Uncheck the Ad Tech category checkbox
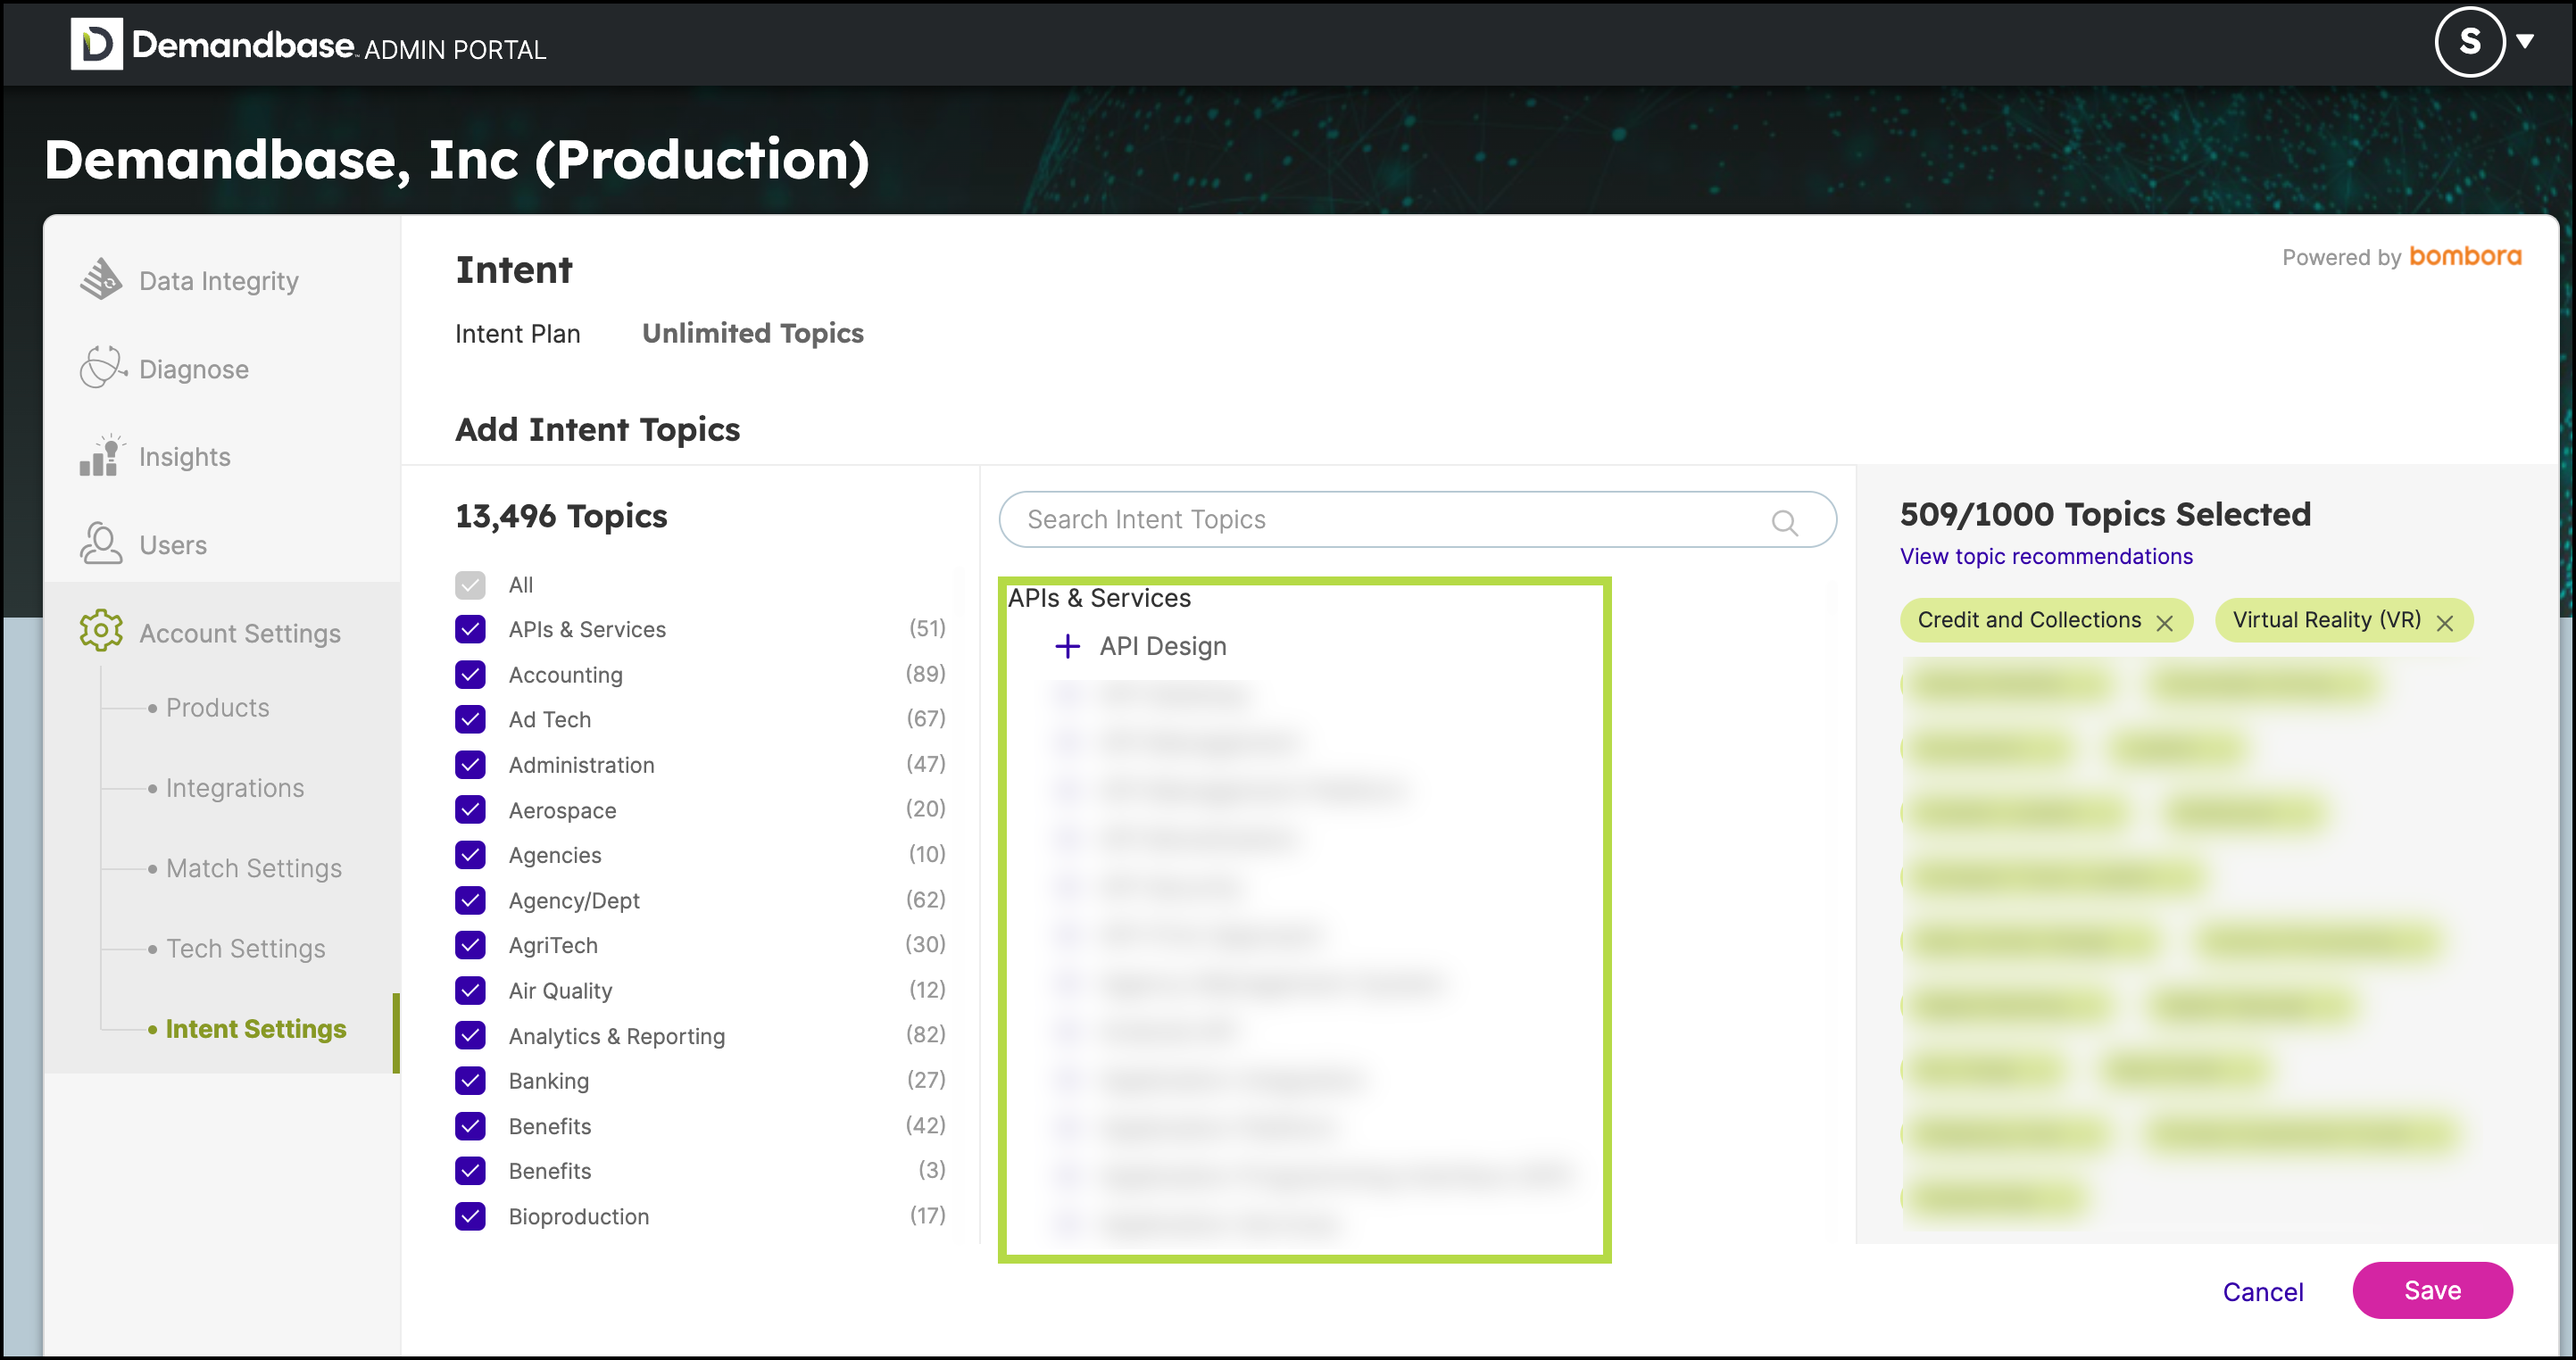 470,719
